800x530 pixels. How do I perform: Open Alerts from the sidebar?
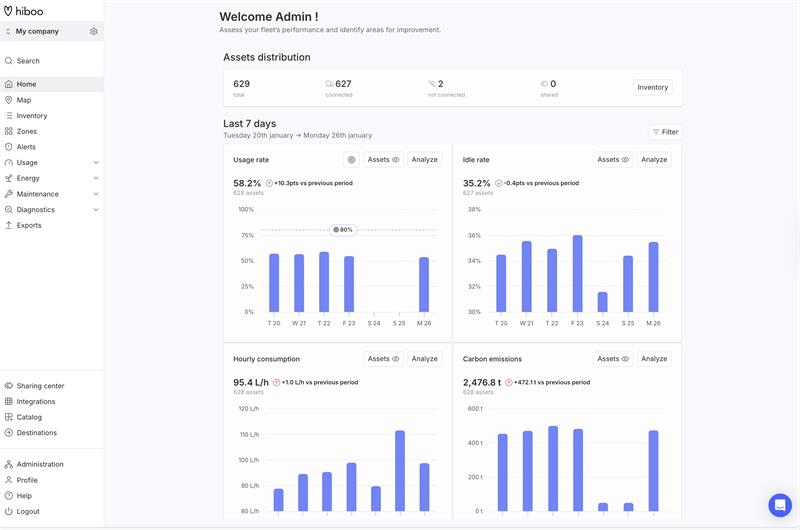[26, 147]
